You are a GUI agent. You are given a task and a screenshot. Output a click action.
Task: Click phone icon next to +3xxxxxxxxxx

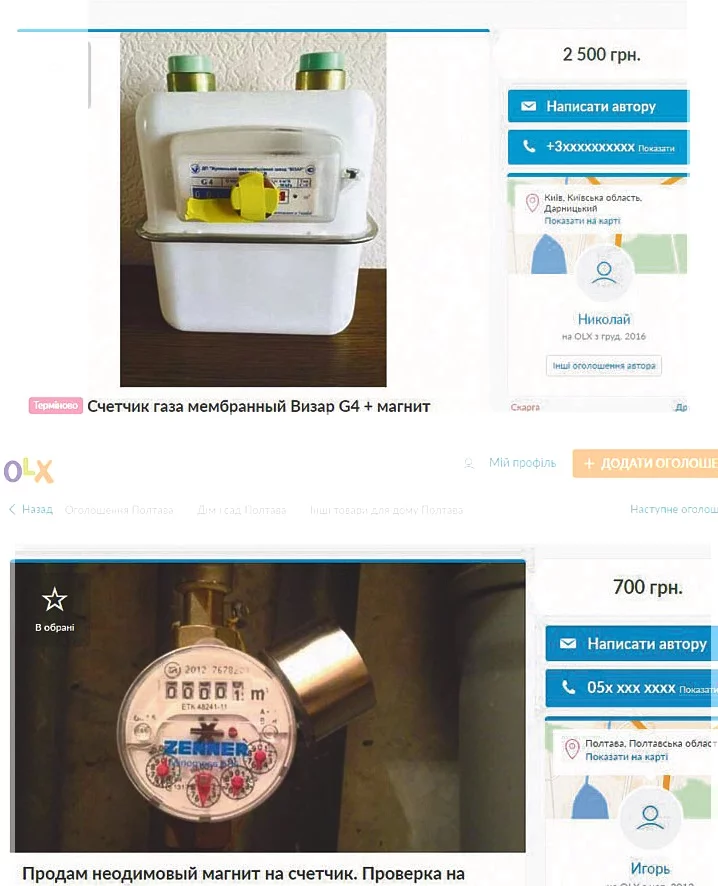[x=529, y=146]
